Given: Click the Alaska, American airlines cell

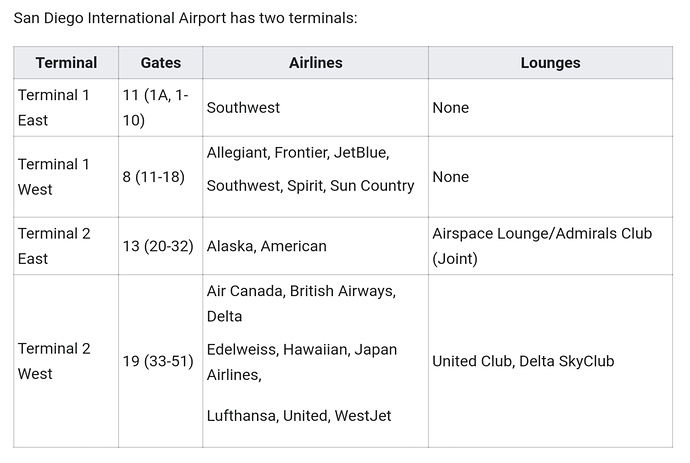Looking at the screenshot, I should 316,246.
